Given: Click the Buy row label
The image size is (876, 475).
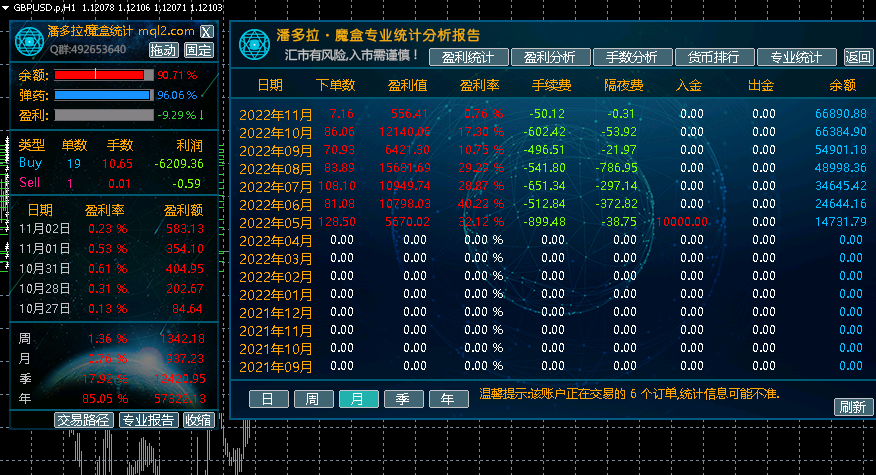Looking at the screenshot, I should coord(30,163).
